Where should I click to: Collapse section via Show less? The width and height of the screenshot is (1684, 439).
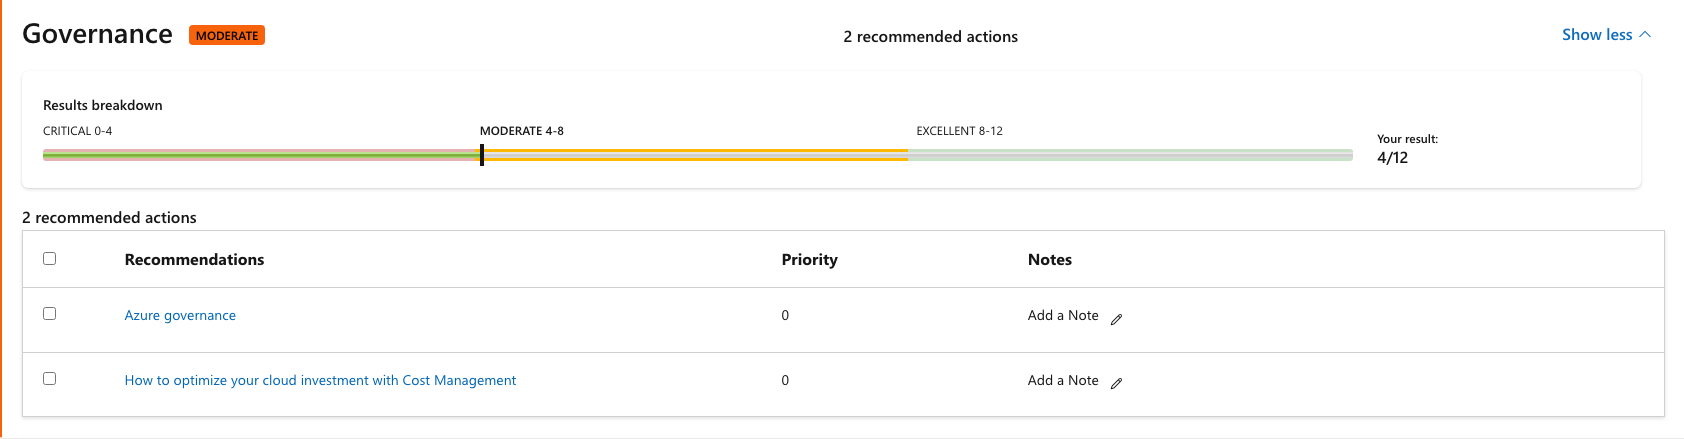[x=1597, y=35]
